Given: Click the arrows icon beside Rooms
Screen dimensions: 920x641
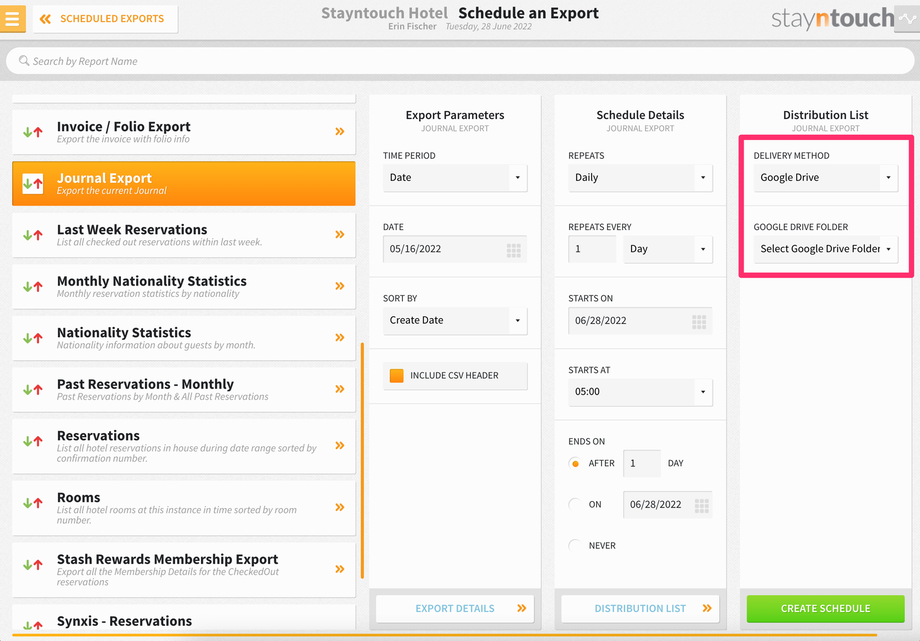Looking at the screenshot, I should coord(33,503).
